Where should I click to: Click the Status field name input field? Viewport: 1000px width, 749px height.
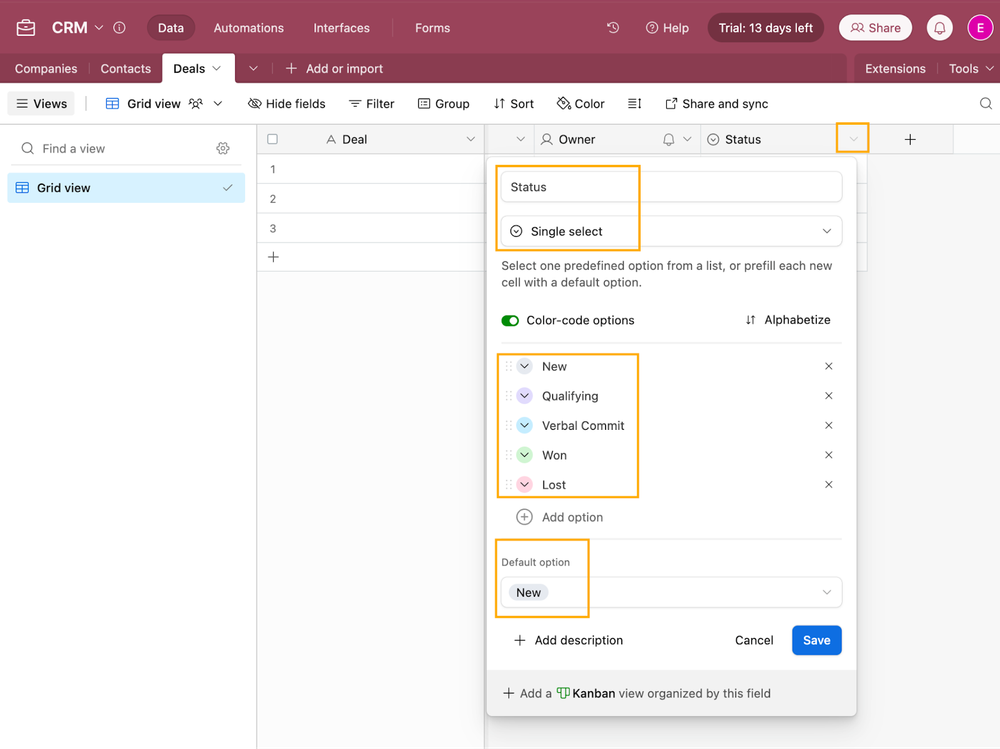[x=671, y=186]
